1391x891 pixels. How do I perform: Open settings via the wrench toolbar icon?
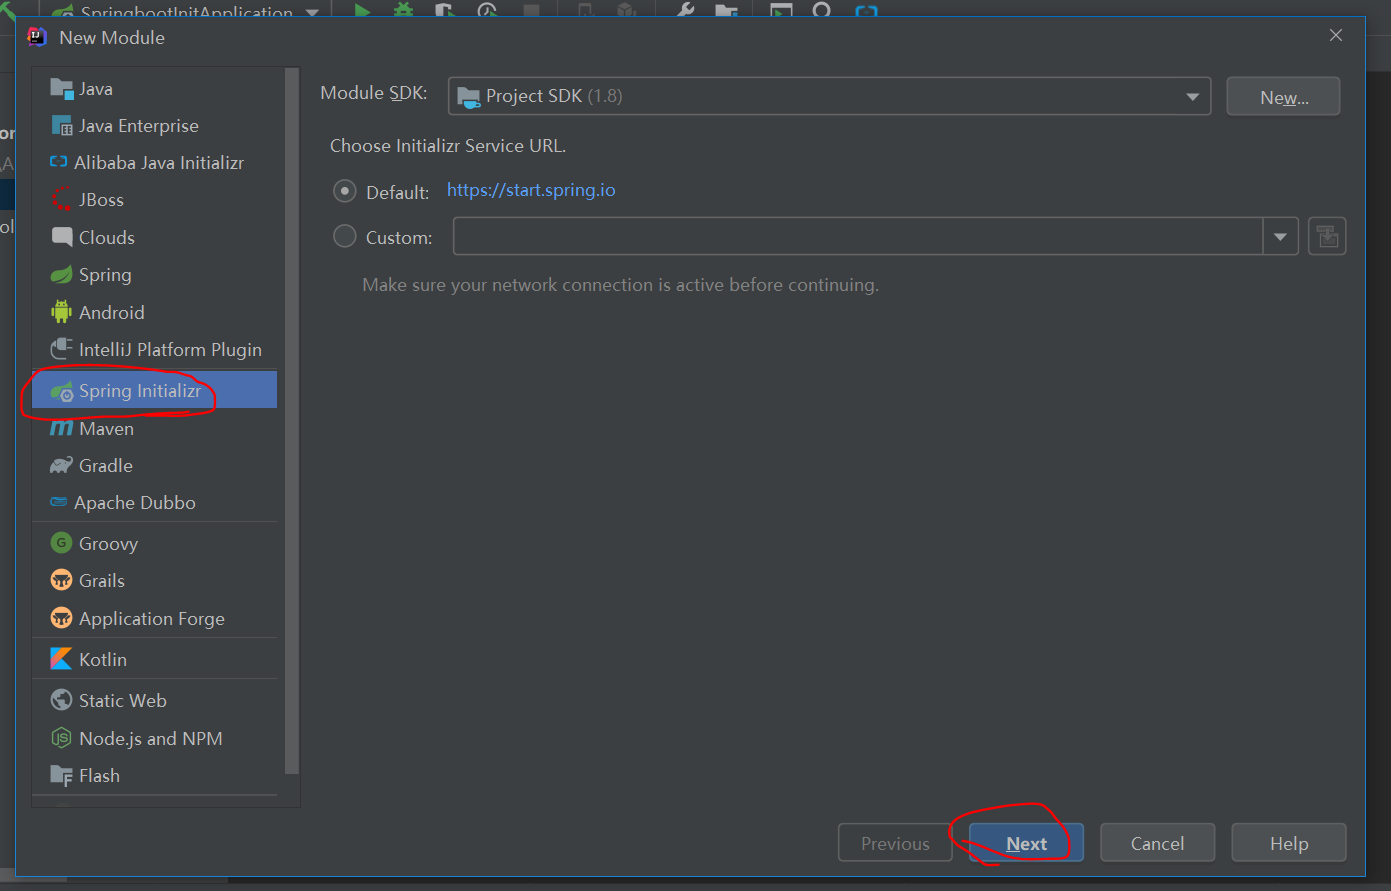pos(686,10)
